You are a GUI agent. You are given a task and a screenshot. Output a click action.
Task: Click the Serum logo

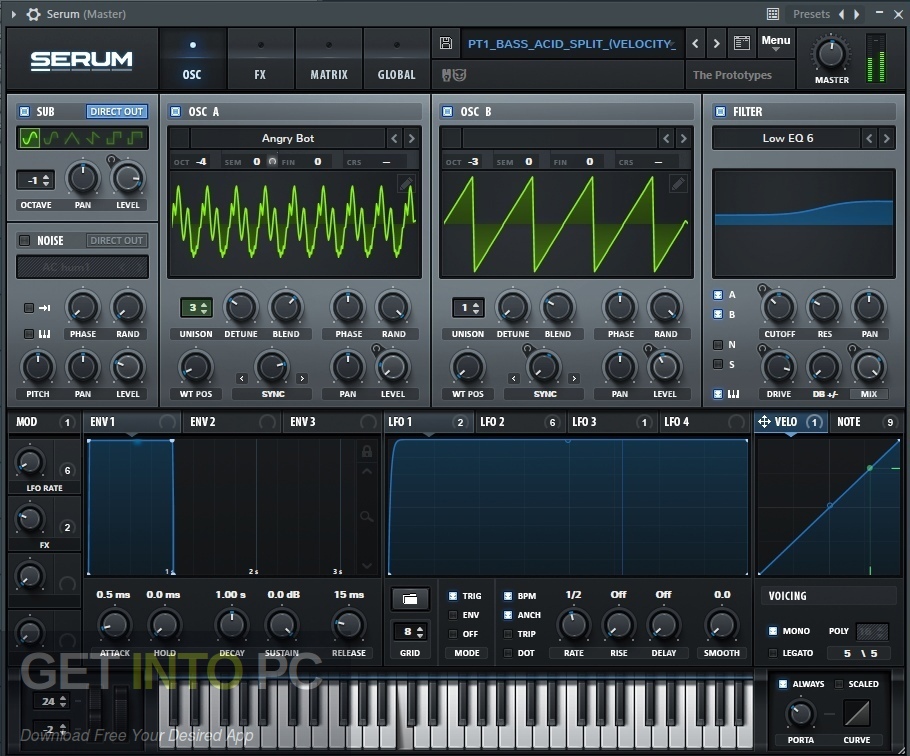click(x=81, y=60)
